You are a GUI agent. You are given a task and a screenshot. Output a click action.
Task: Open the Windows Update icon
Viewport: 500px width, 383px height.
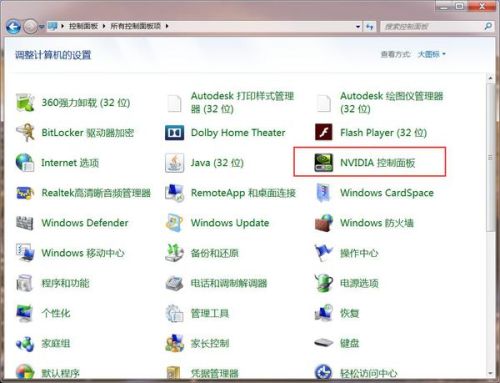pyautogui.click(x=174, y=223)
